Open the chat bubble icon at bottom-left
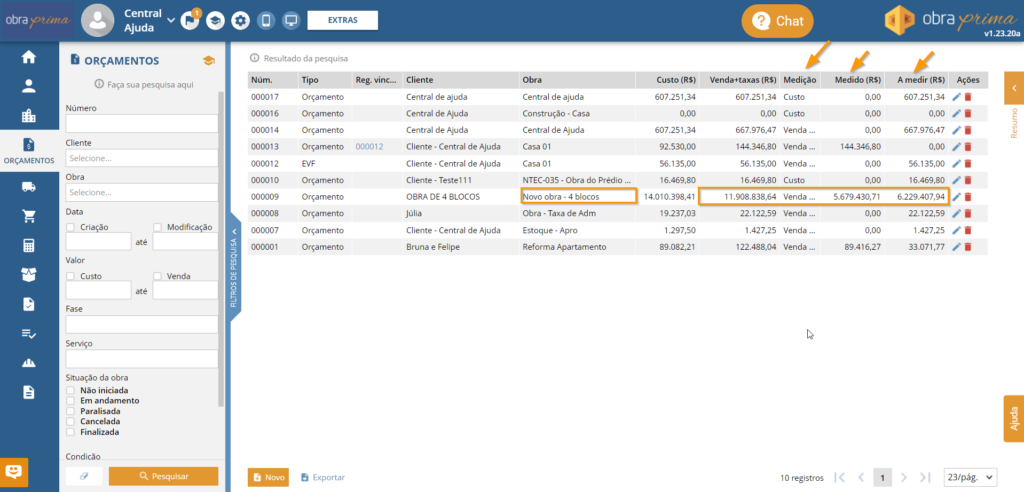Screen dimensions: 1024x492 (14, 470)
